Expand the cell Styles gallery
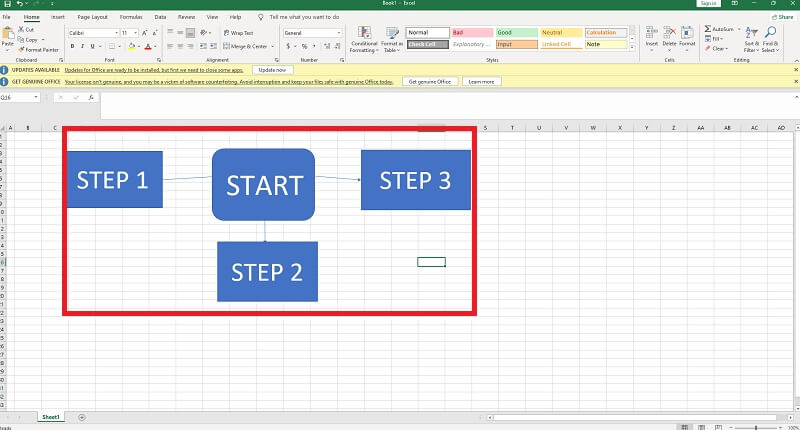This screenshot has height=430, width=800. (632, 47)
